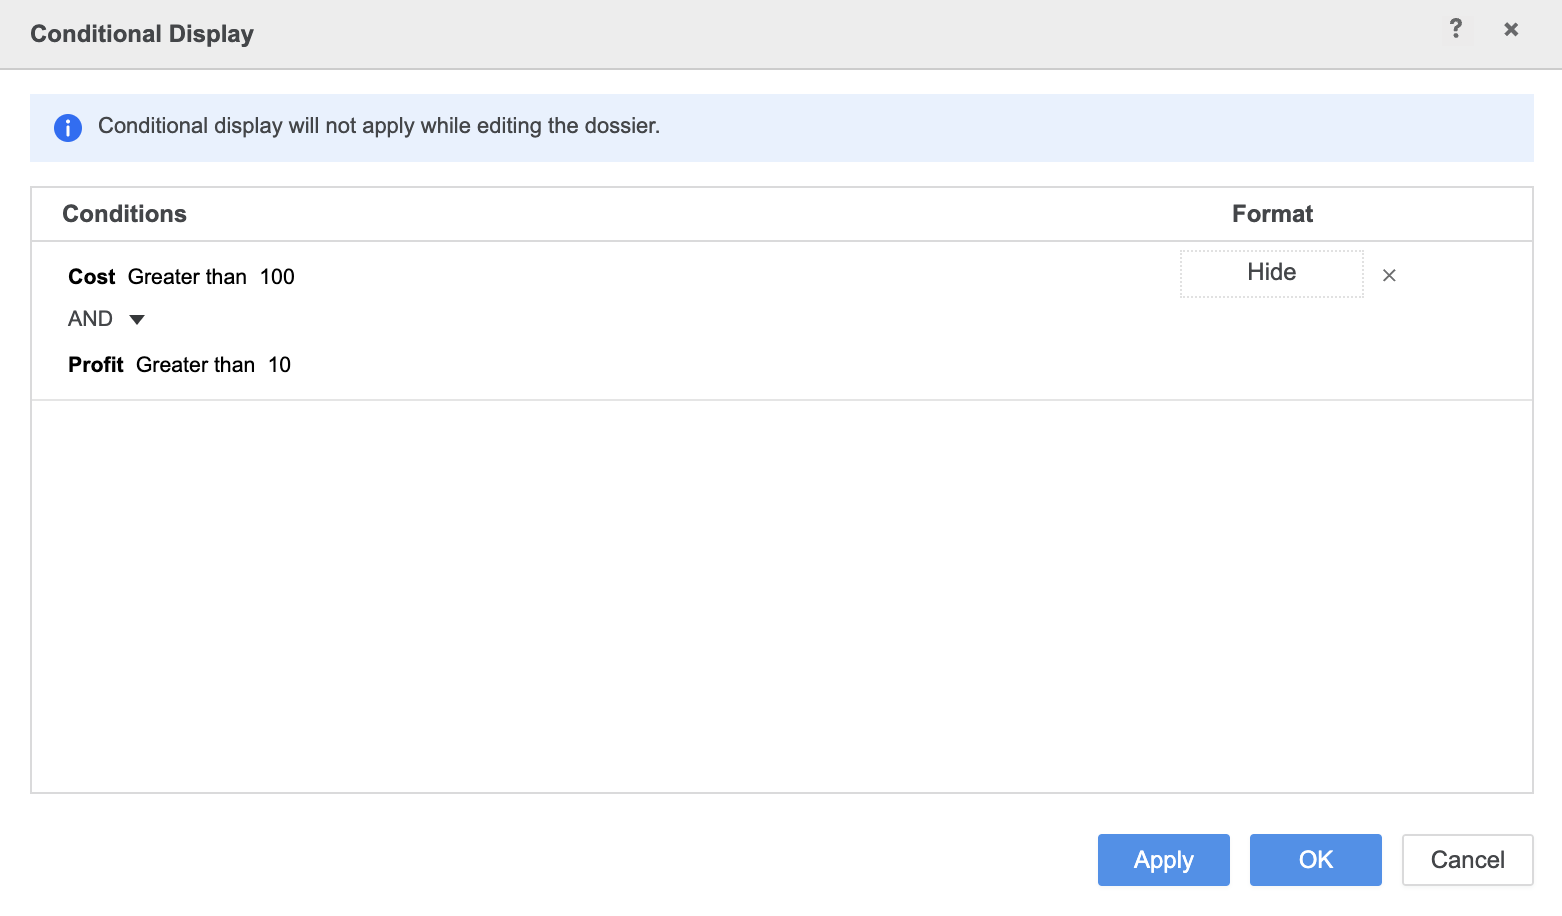This screenshot has height=916, width=1562.
Task: Select the Cost condition name
Action: (92, 277)
